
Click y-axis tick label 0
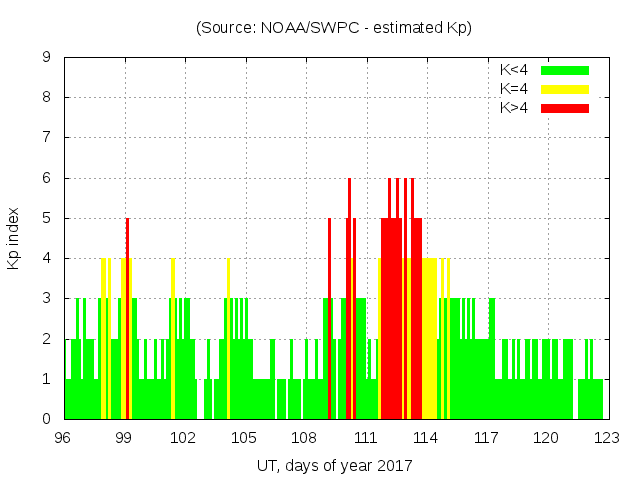(x=47, y=419)
